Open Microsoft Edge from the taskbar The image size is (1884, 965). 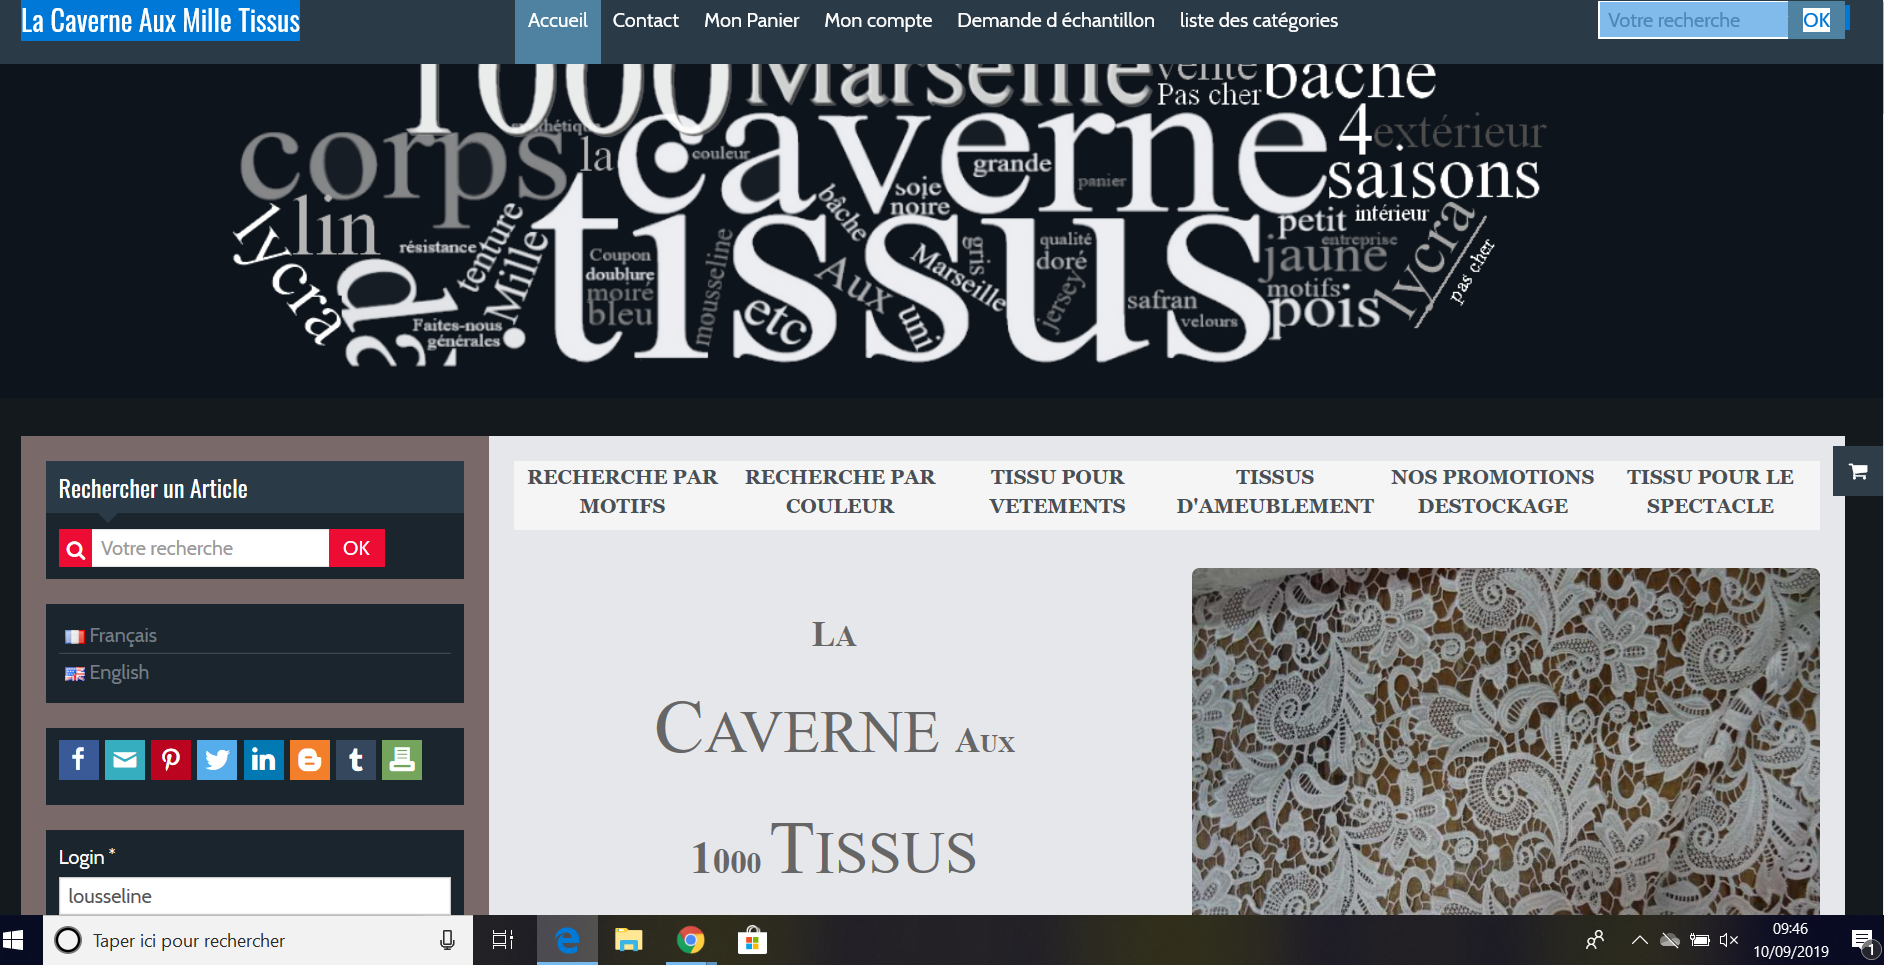coord(567,940)
